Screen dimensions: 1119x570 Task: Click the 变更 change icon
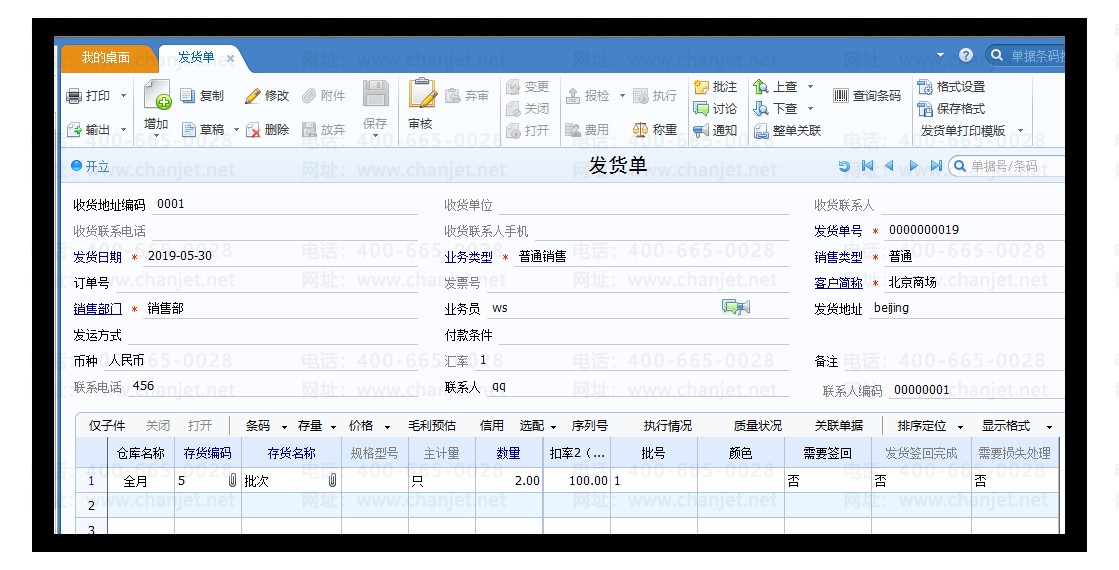coord(513,87)
